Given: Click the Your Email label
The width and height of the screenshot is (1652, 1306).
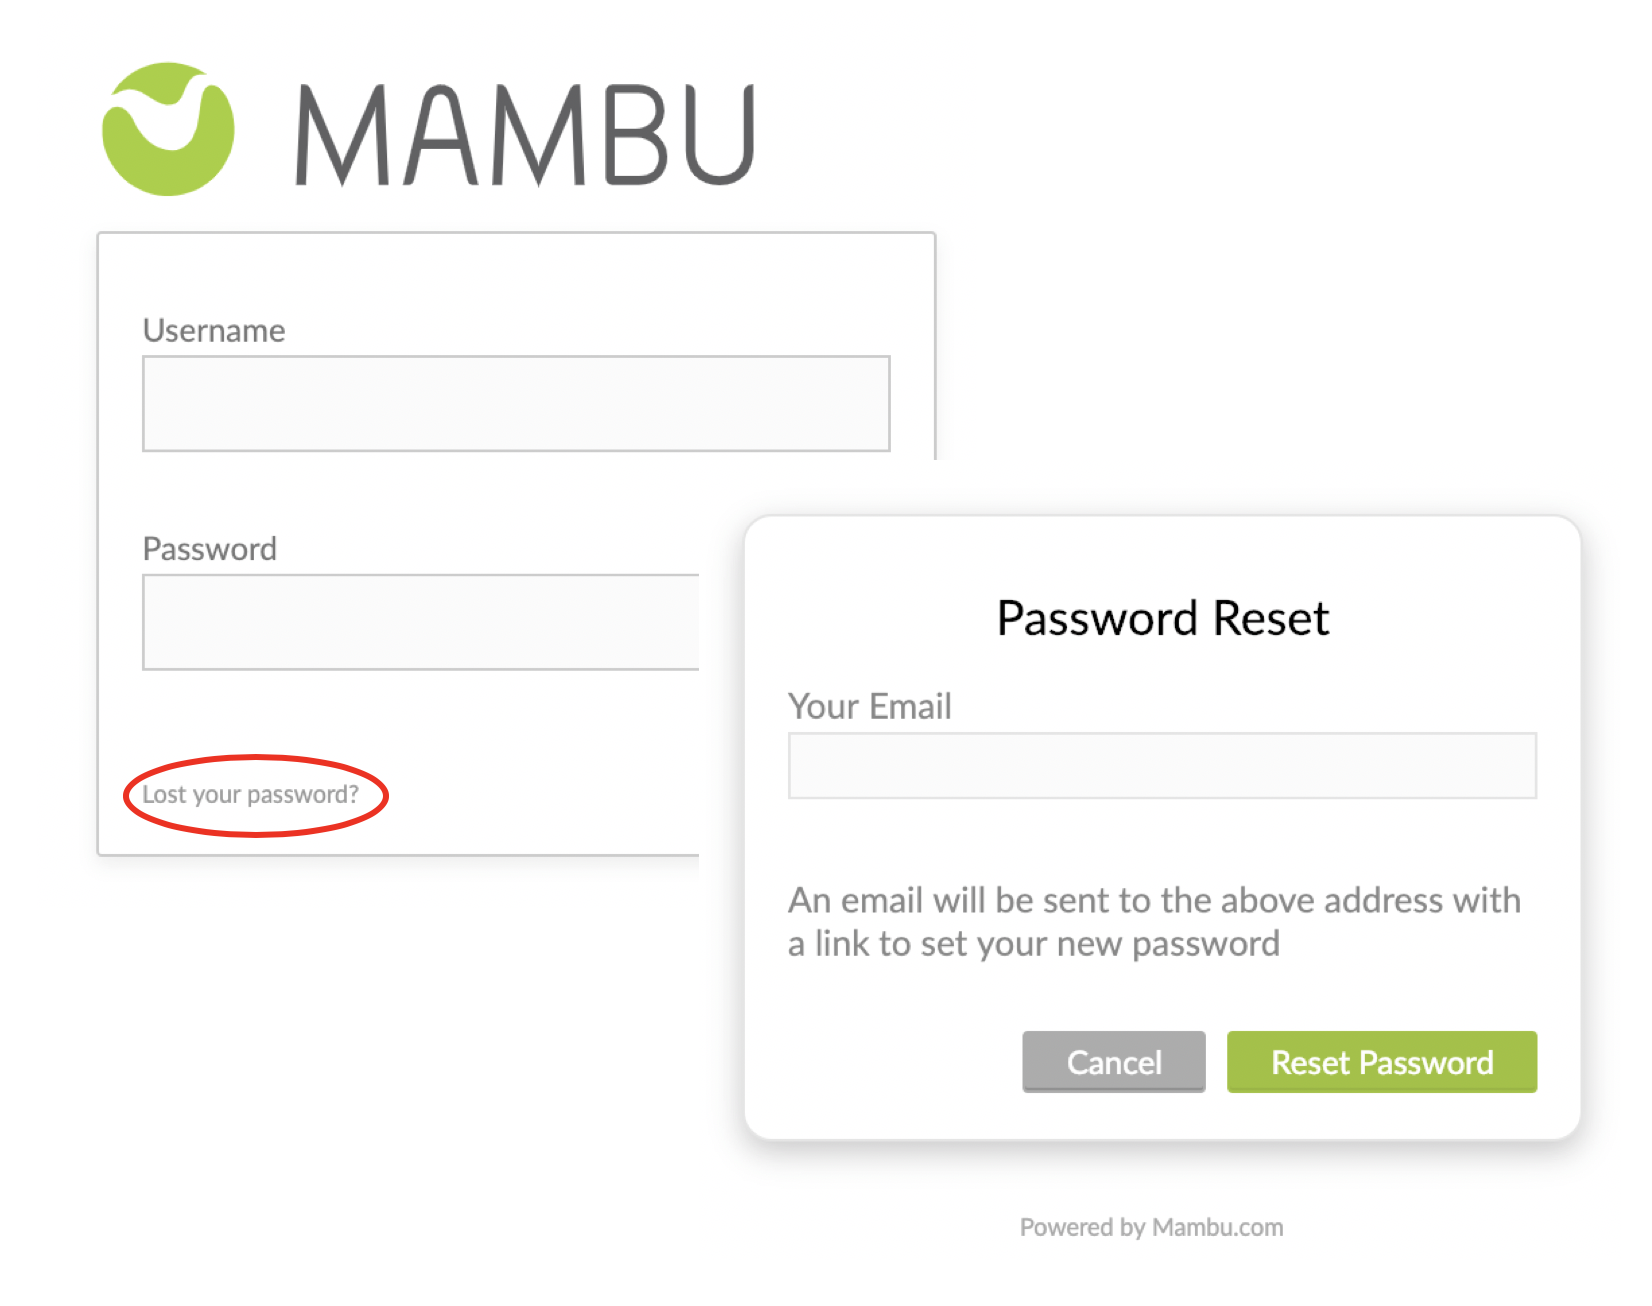Looking at the screenshot, I should [x=869, y=706].
